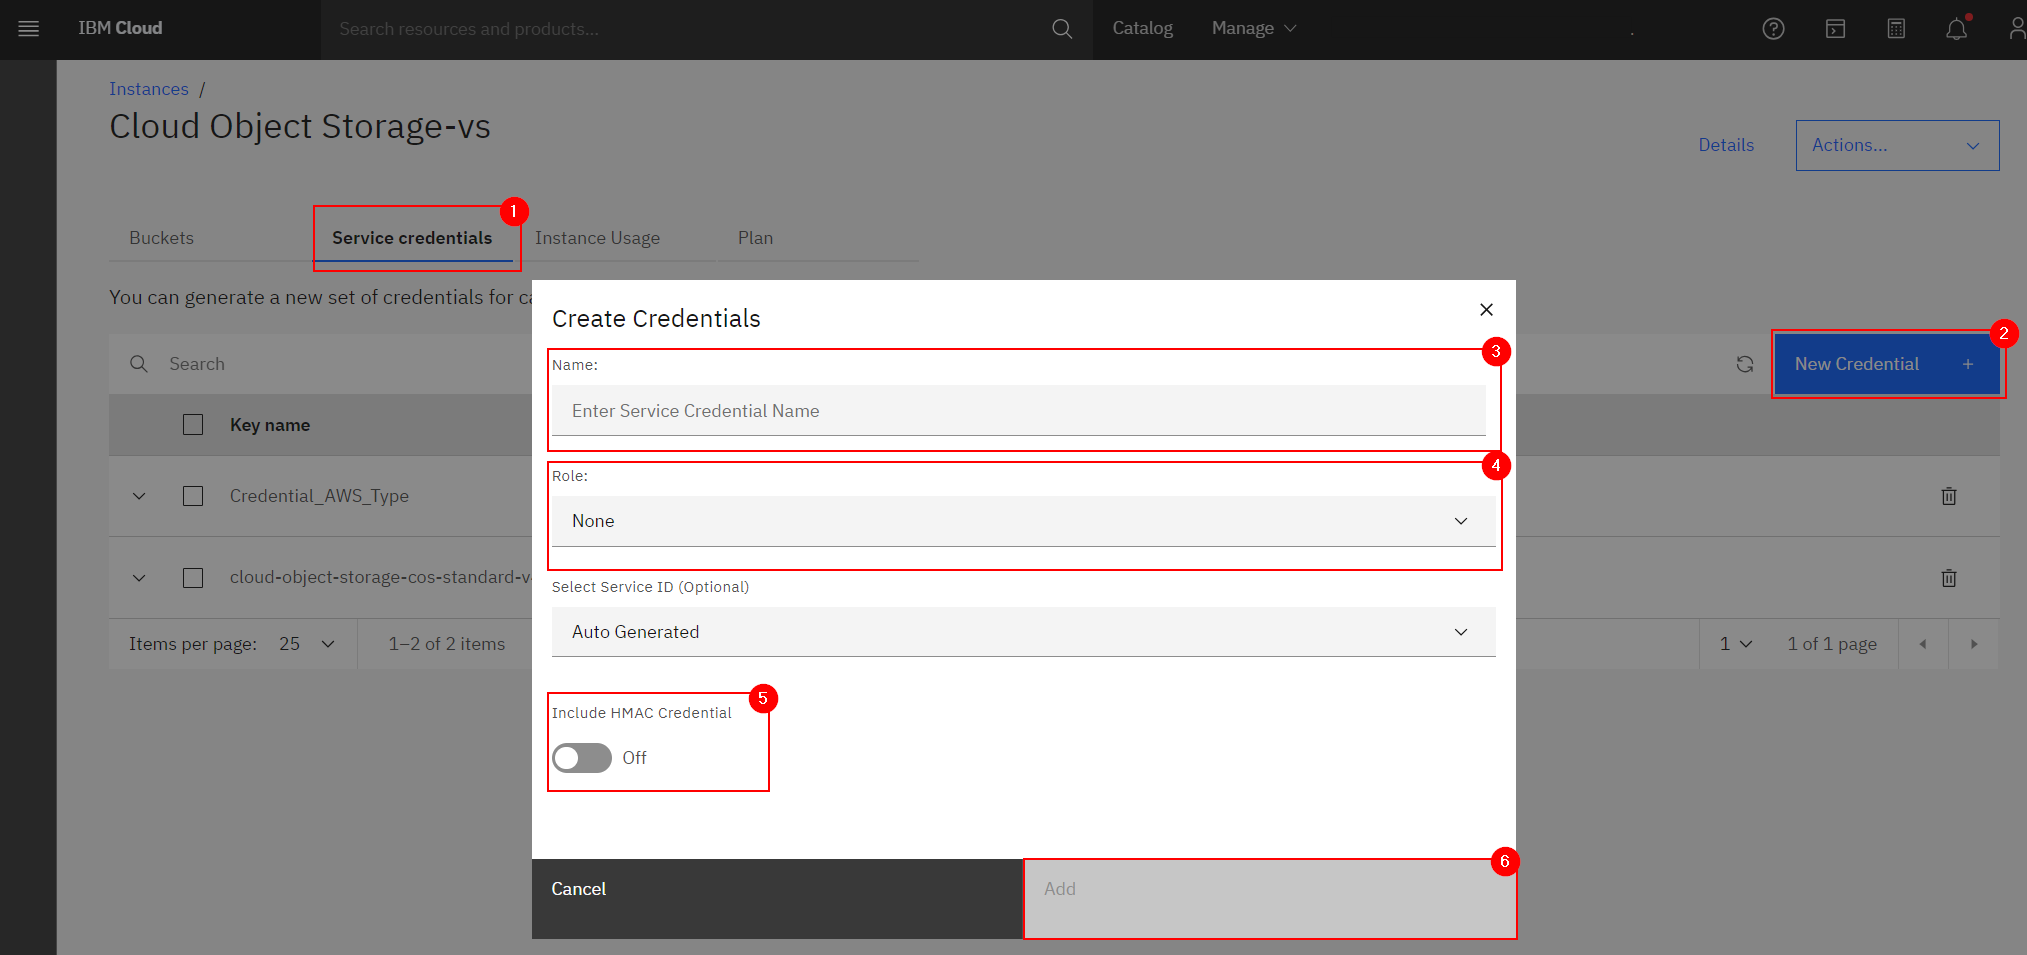Go to Instances breadcrumb link
This screenshot has width=2027, height=955.
(149, 89)
